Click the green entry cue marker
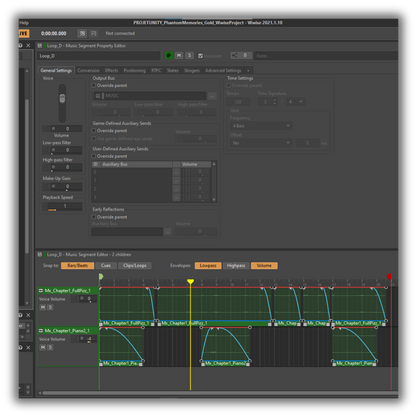Image resolution: width=417 pixels, height=417 pixels. tap(101, 276)
